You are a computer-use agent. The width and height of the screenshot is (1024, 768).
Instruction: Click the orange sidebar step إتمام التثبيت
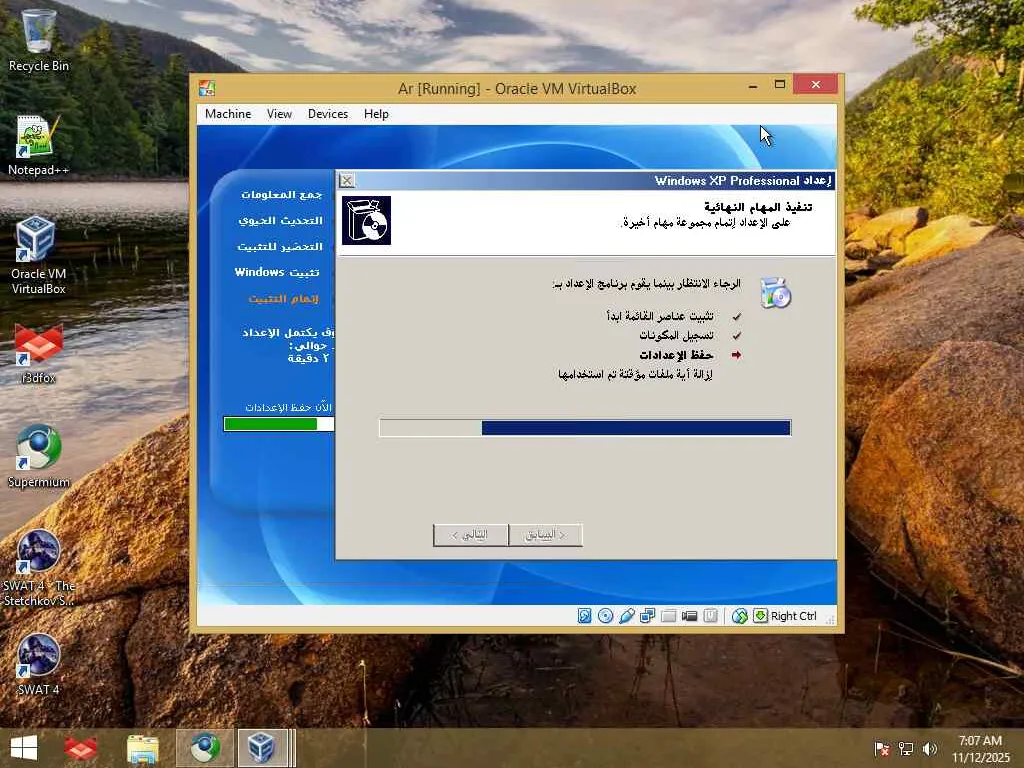tap(283, 299)
